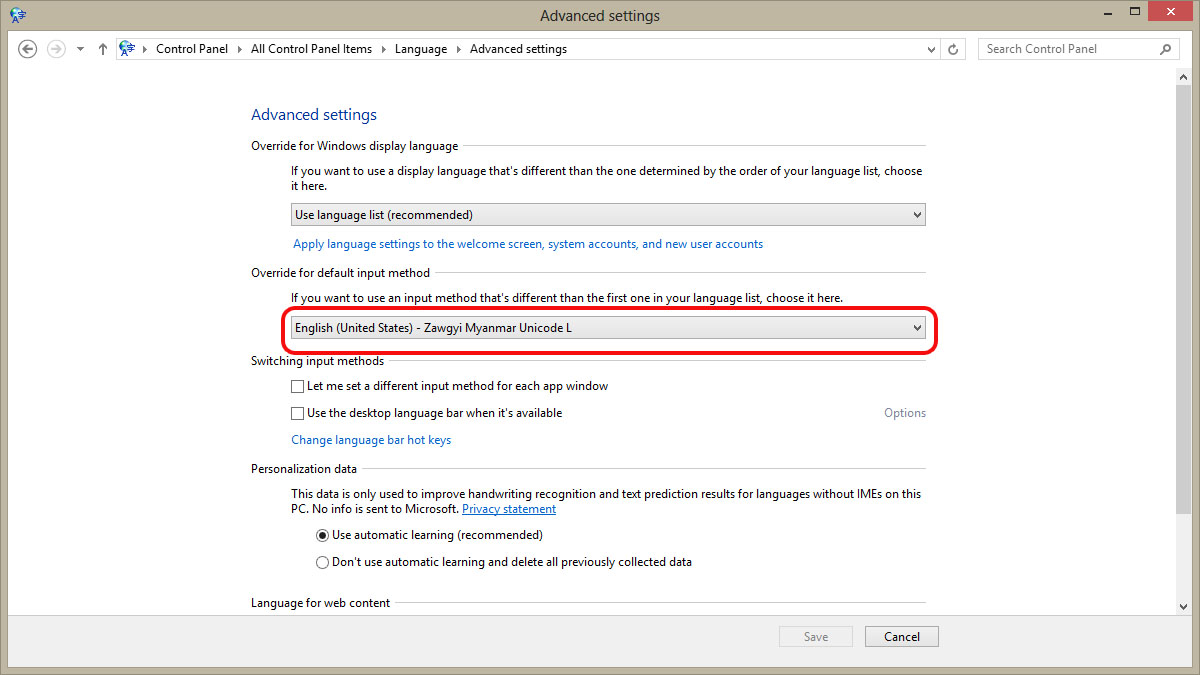Open the display language override dropdown
Screen dimensions: 1200x675
tap(608, 215)
